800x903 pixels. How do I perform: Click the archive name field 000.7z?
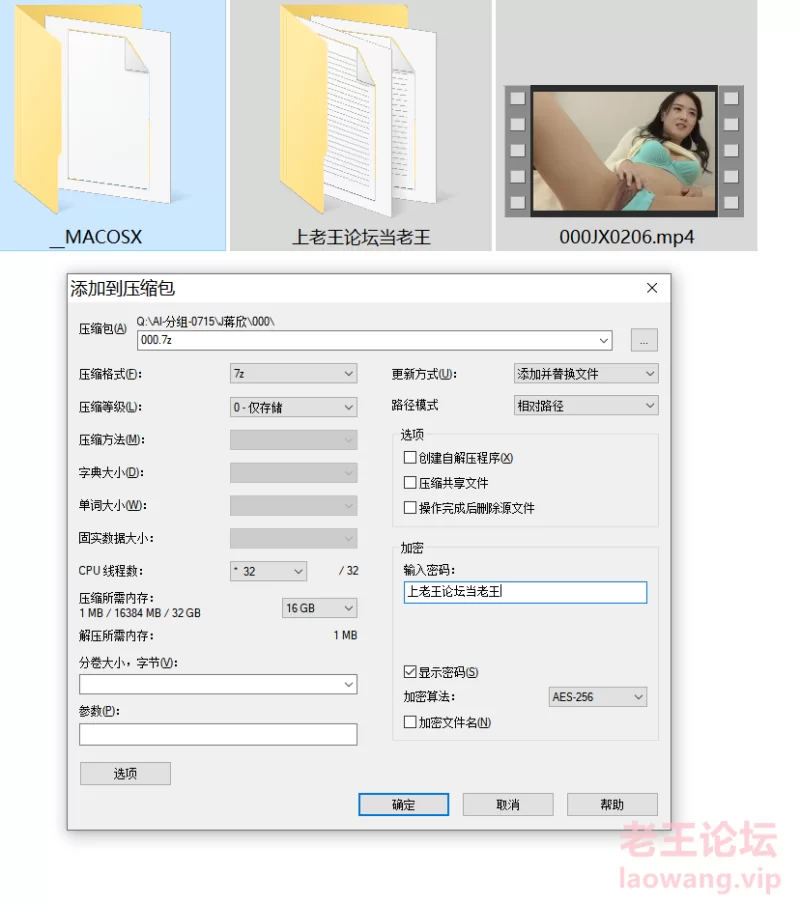tap(374, 340)
